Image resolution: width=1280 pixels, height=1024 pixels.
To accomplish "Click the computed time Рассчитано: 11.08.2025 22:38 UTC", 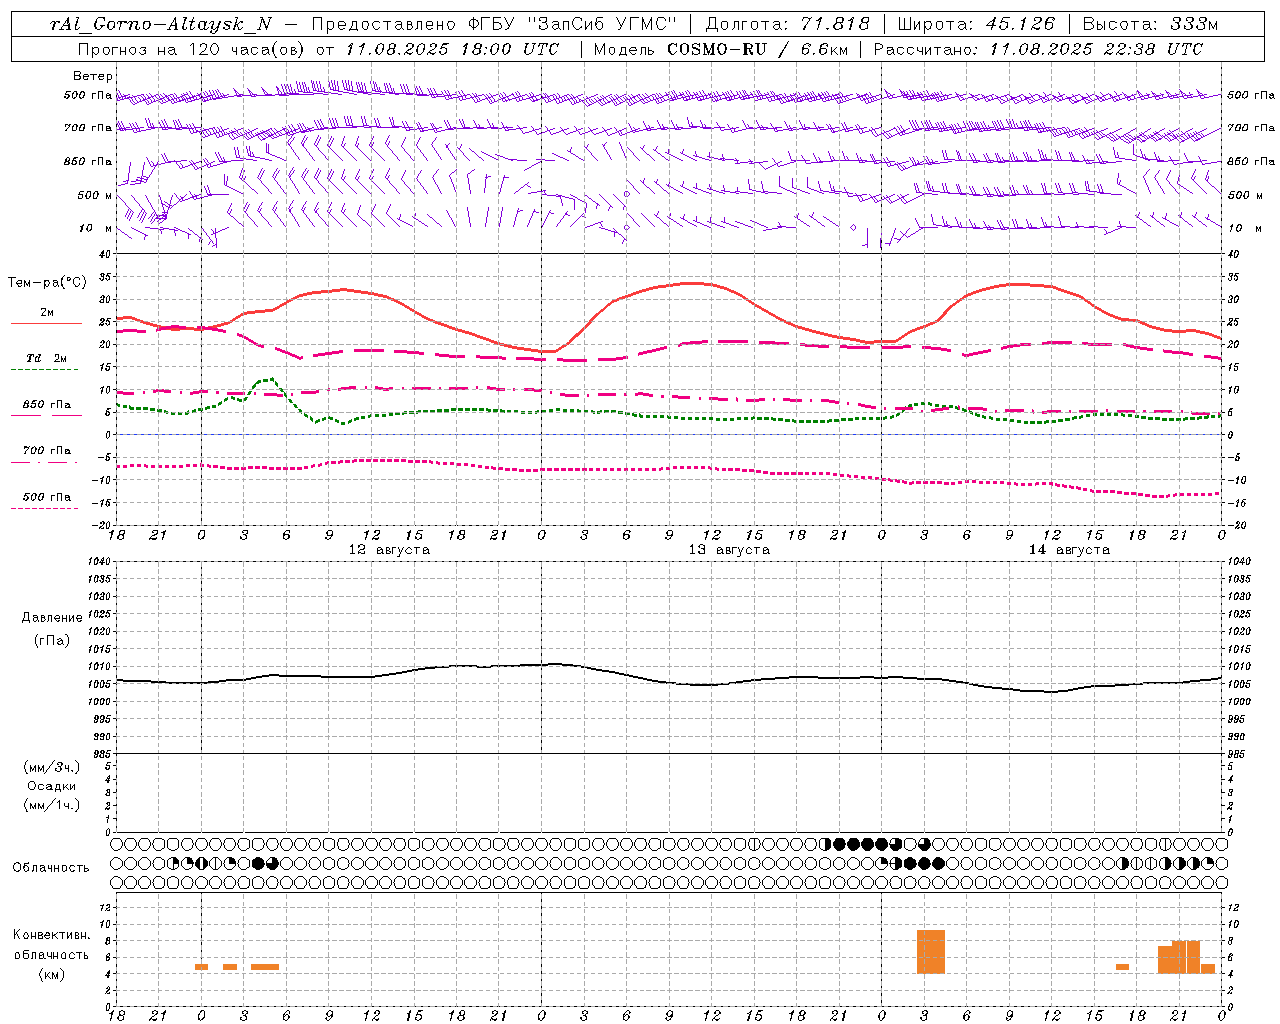I will [x=1038, y=49].
